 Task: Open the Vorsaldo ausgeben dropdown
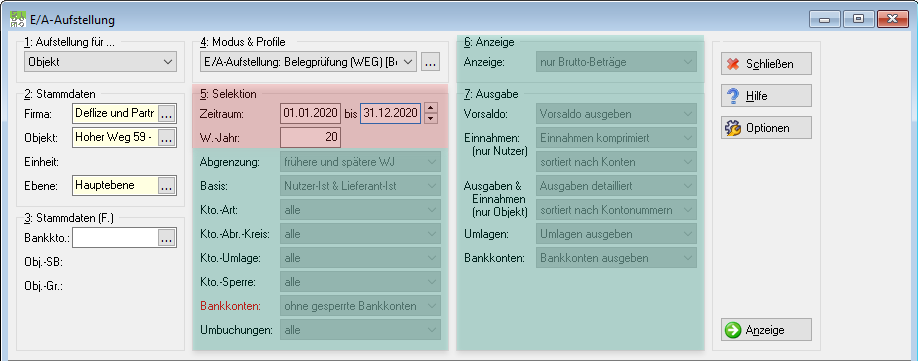tap(616, 114)
